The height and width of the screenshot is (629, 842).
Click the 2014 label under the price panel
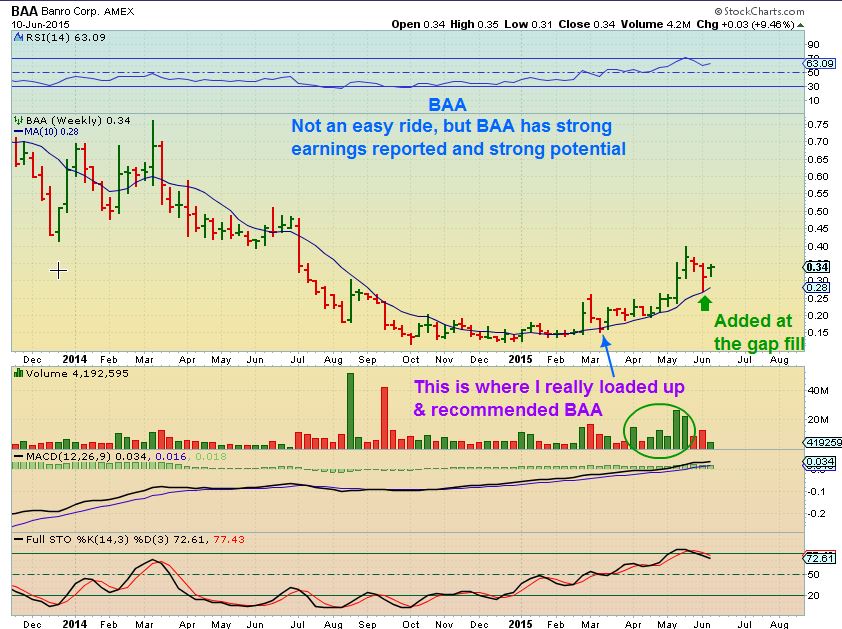click(75, 359)
